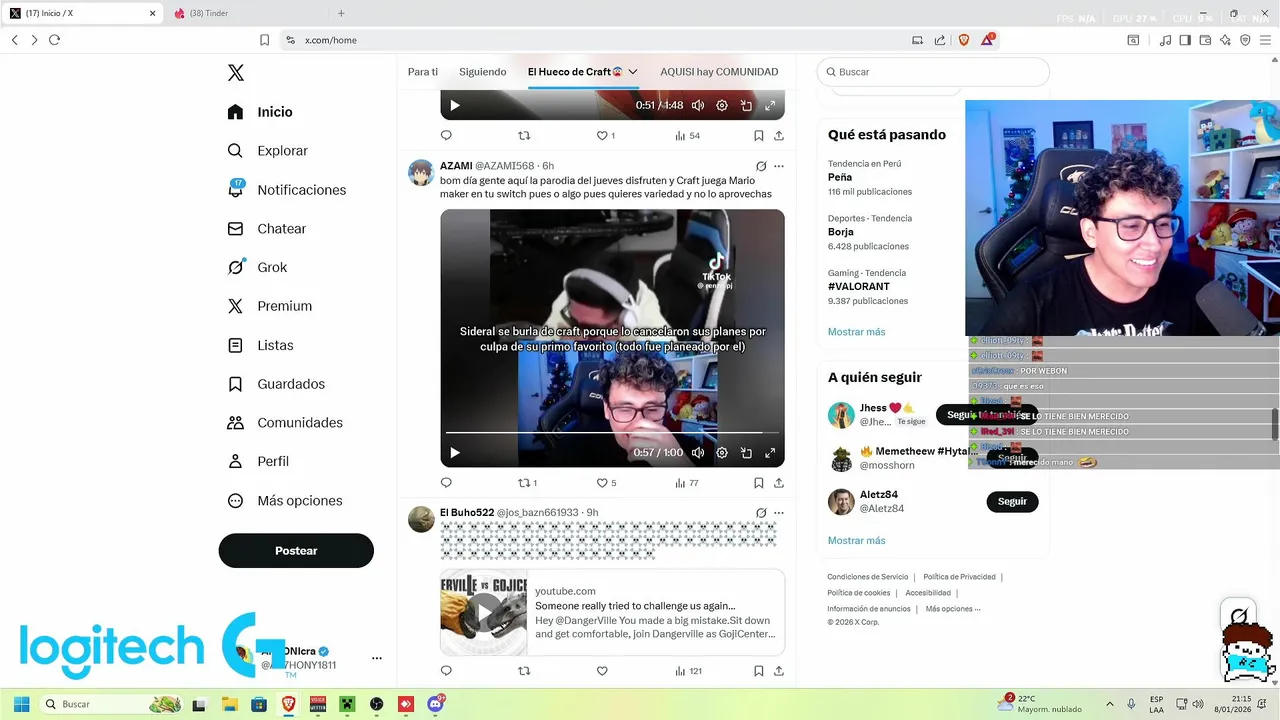The width and height of the screenshot is (1280, 720).
Task: Ask Grok about El Buho522's post
Action: [761, 513]
